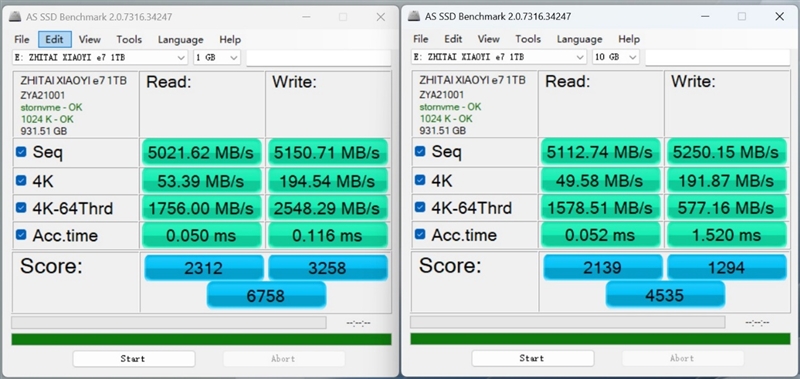Close the left AS SSD window
Screen dimensions: 800x379
pyautogui.click(x=381, y=17)
